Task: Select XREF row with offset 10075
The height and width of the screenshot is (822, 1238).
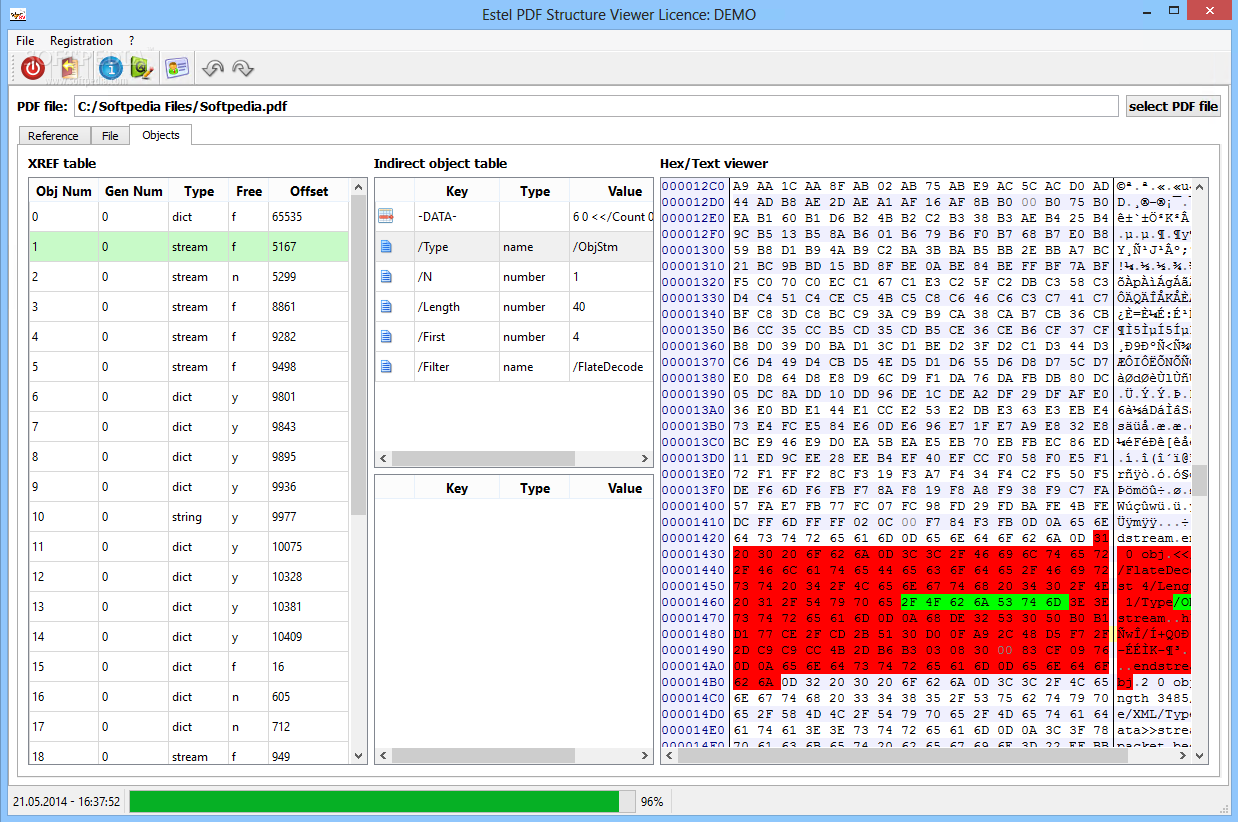Action: click(189, 547)
